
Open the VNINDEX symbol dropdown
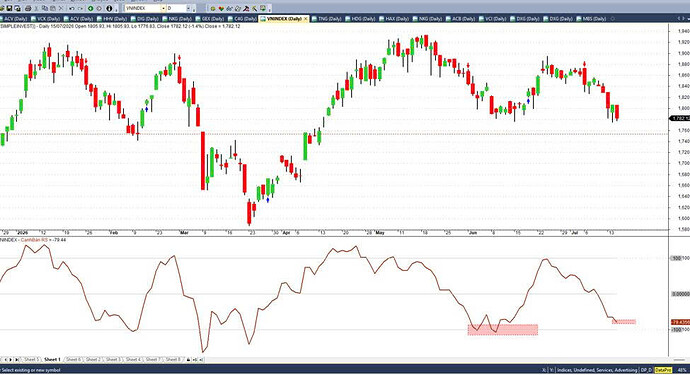163,8
